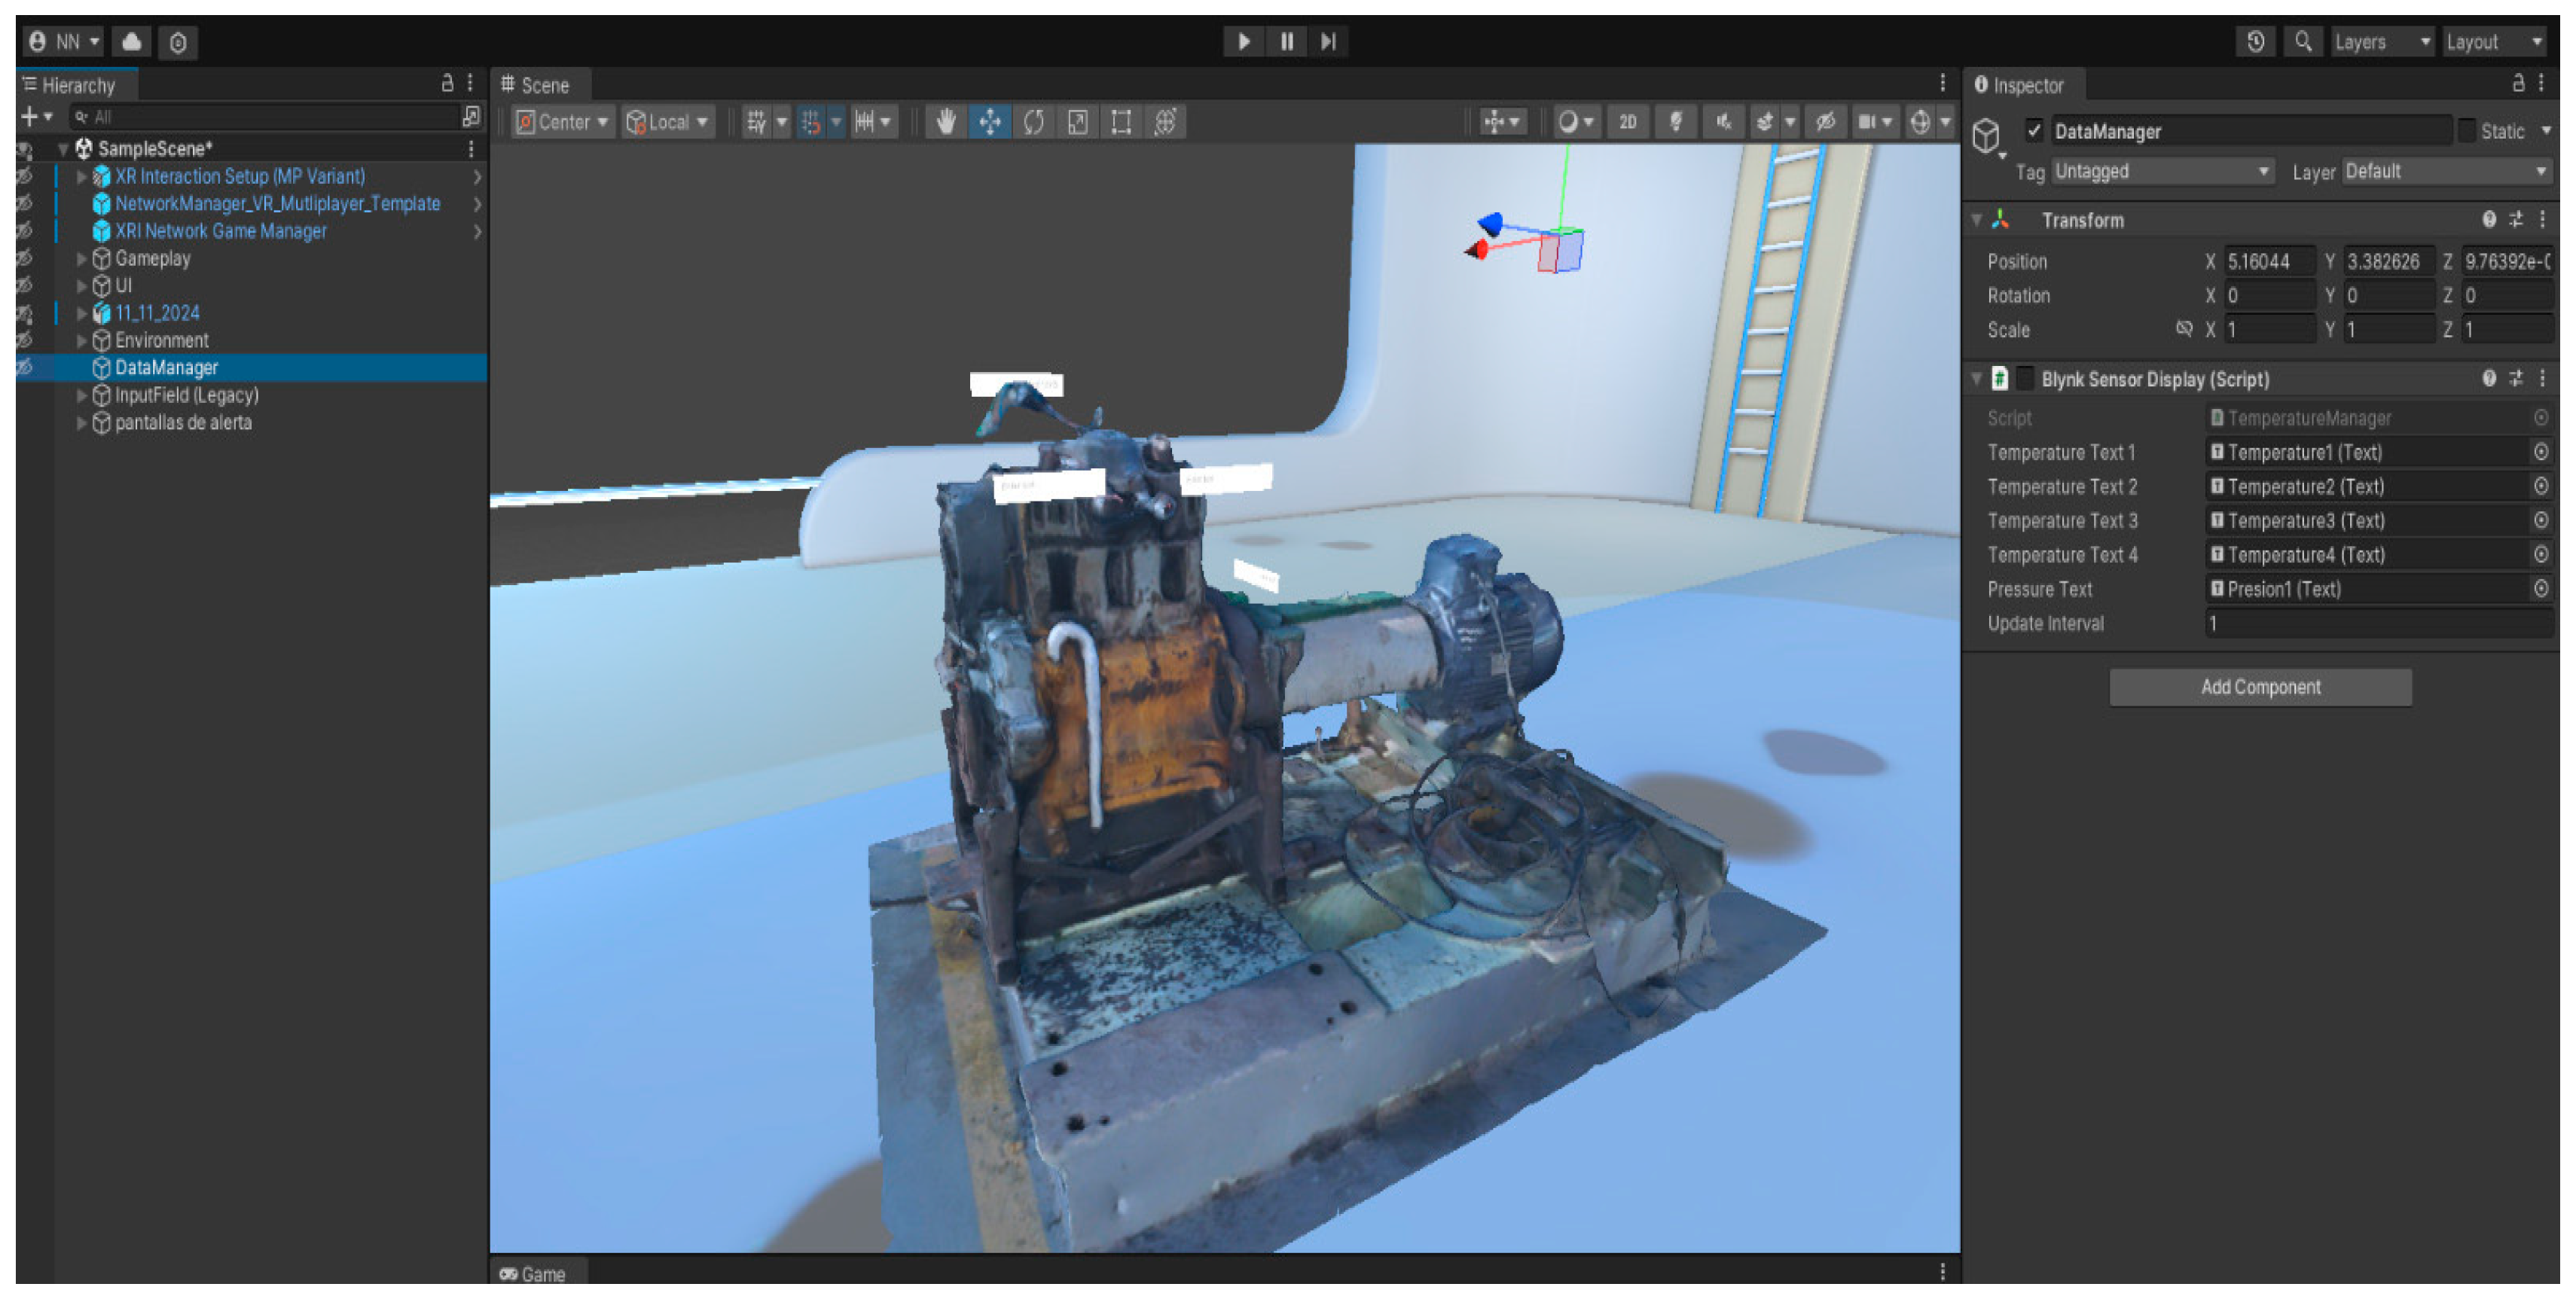Viewport: 2576px width, 1296px height.
Task: Select the Scale tool
Action: pyautogui.click(x=1077, y=122)
